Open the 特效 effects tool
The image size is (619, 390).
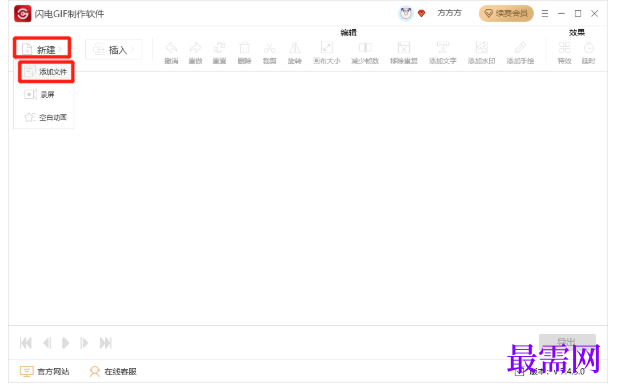pyautogui.click(x=565, y=52)
